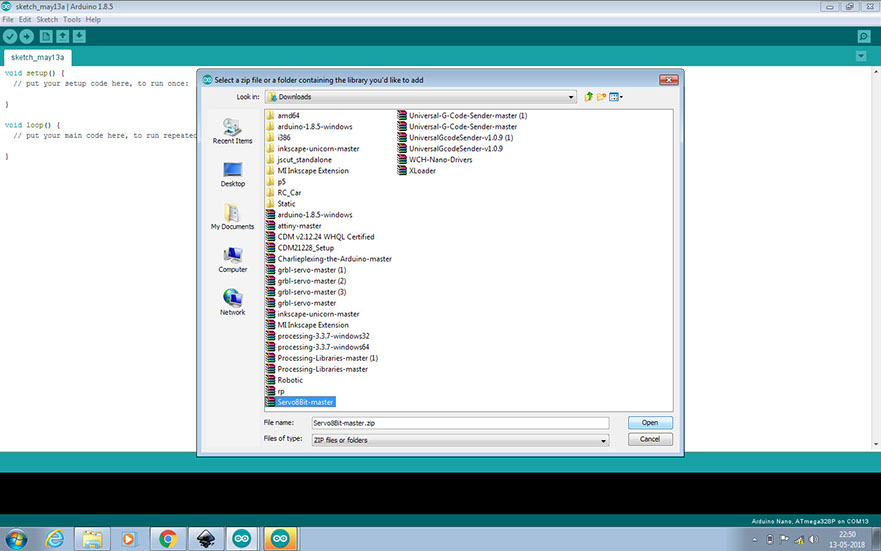
Task: Select Recent Items in dialog sidebar
Action: pos(233,131)
